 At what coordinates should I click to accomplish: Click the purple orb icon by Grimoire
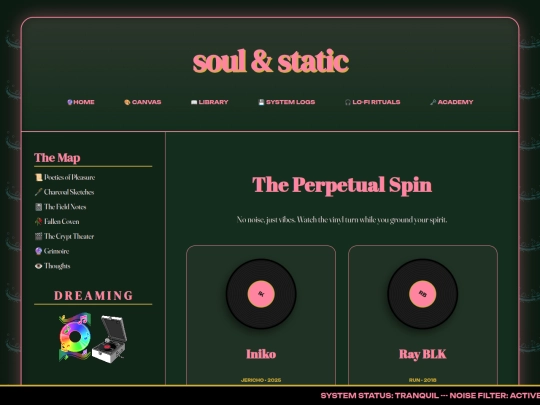(x=38, y=251)
